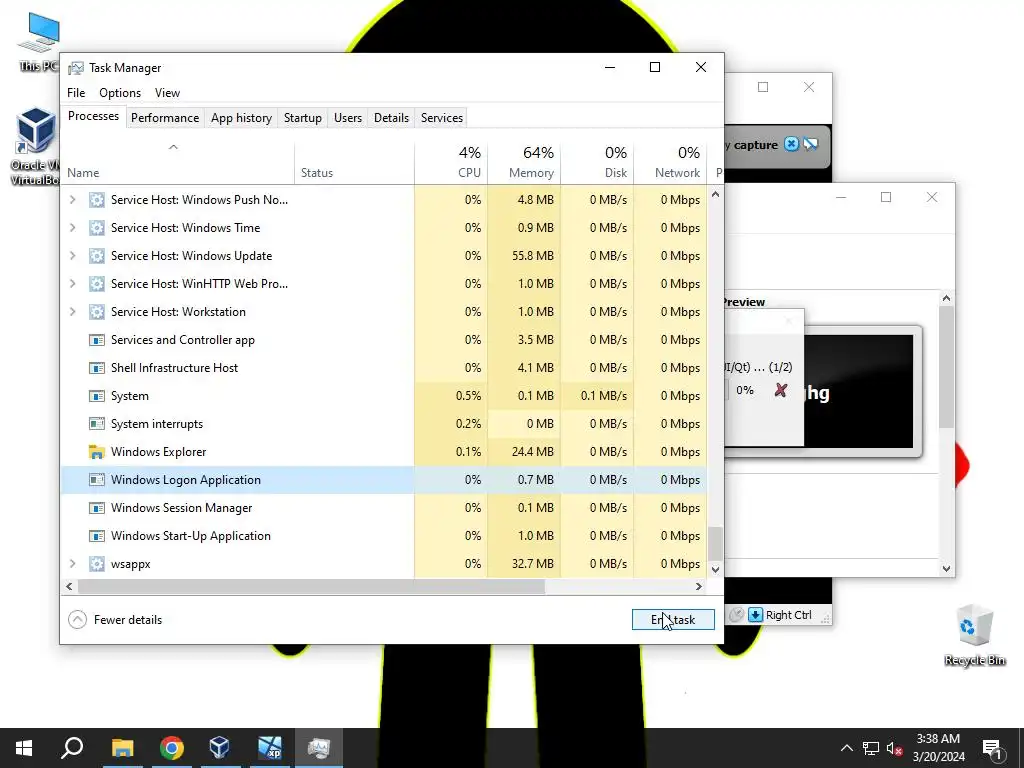This screenshot has height=768, width=1024.
Task: Switch to the App history tab
Action: (x=241, y=118)
